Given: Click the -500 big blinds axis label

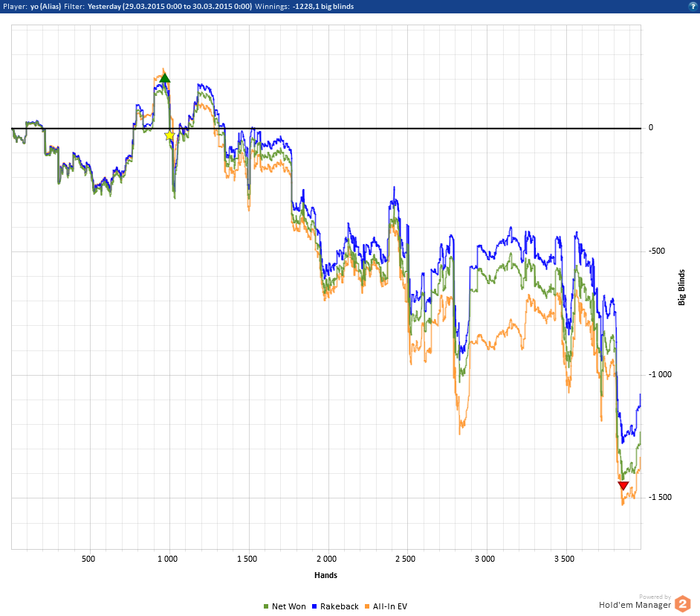Looking at the screenshot, I should click(657, 251).
